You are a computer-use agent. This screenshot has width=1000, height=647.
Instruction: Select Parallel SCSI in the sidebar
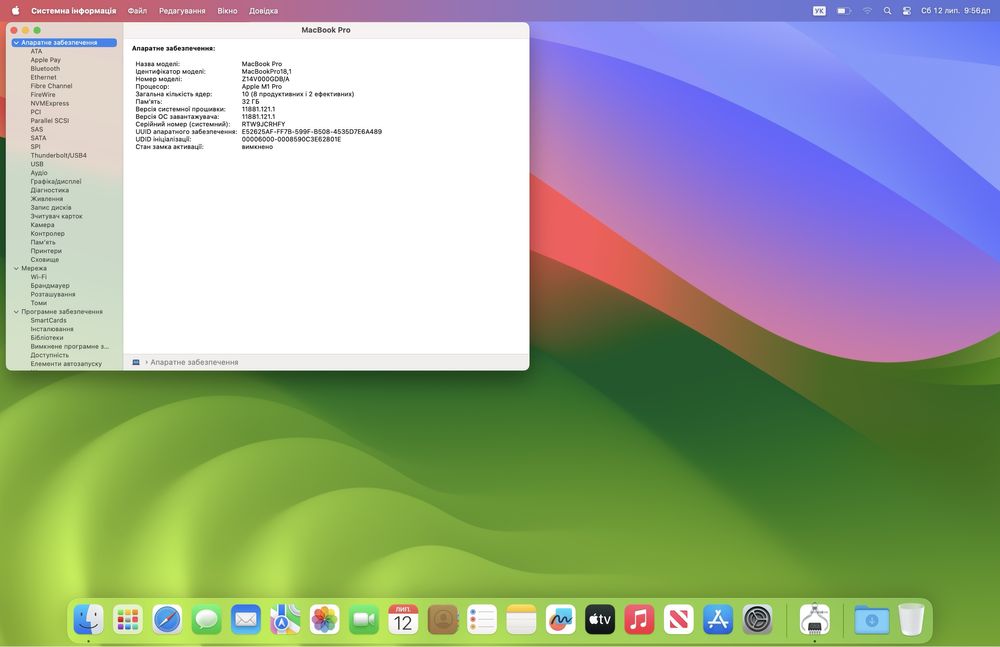pos(50,121)
